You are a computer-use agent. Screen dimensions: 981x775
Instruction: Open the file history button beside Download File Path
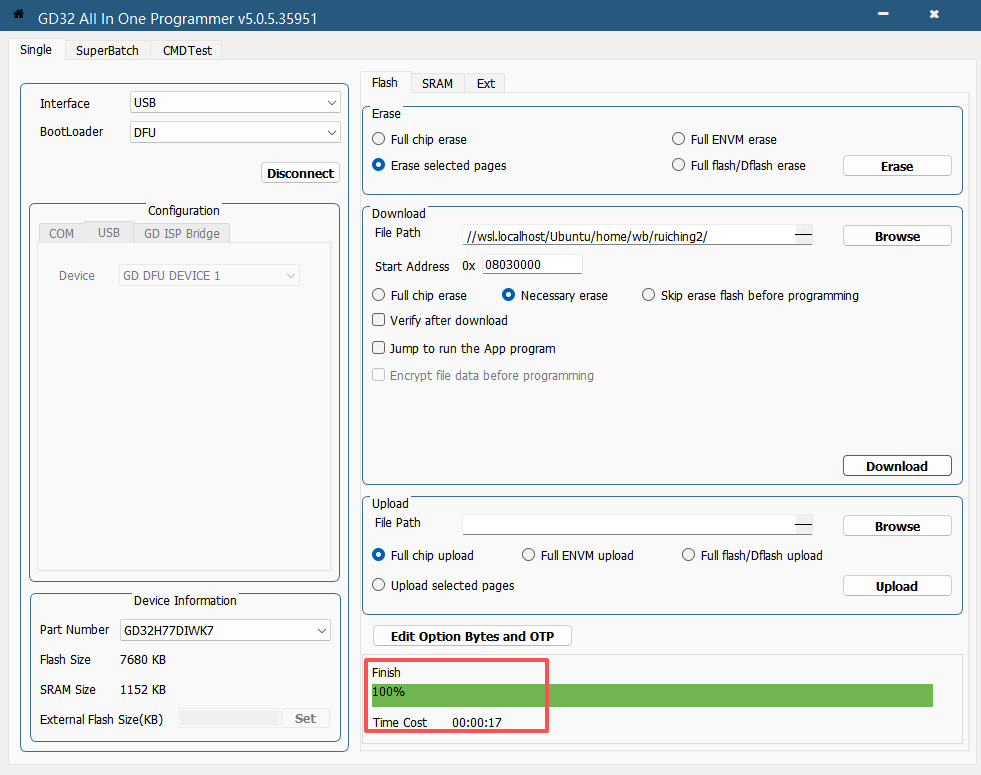pos(803,235)
